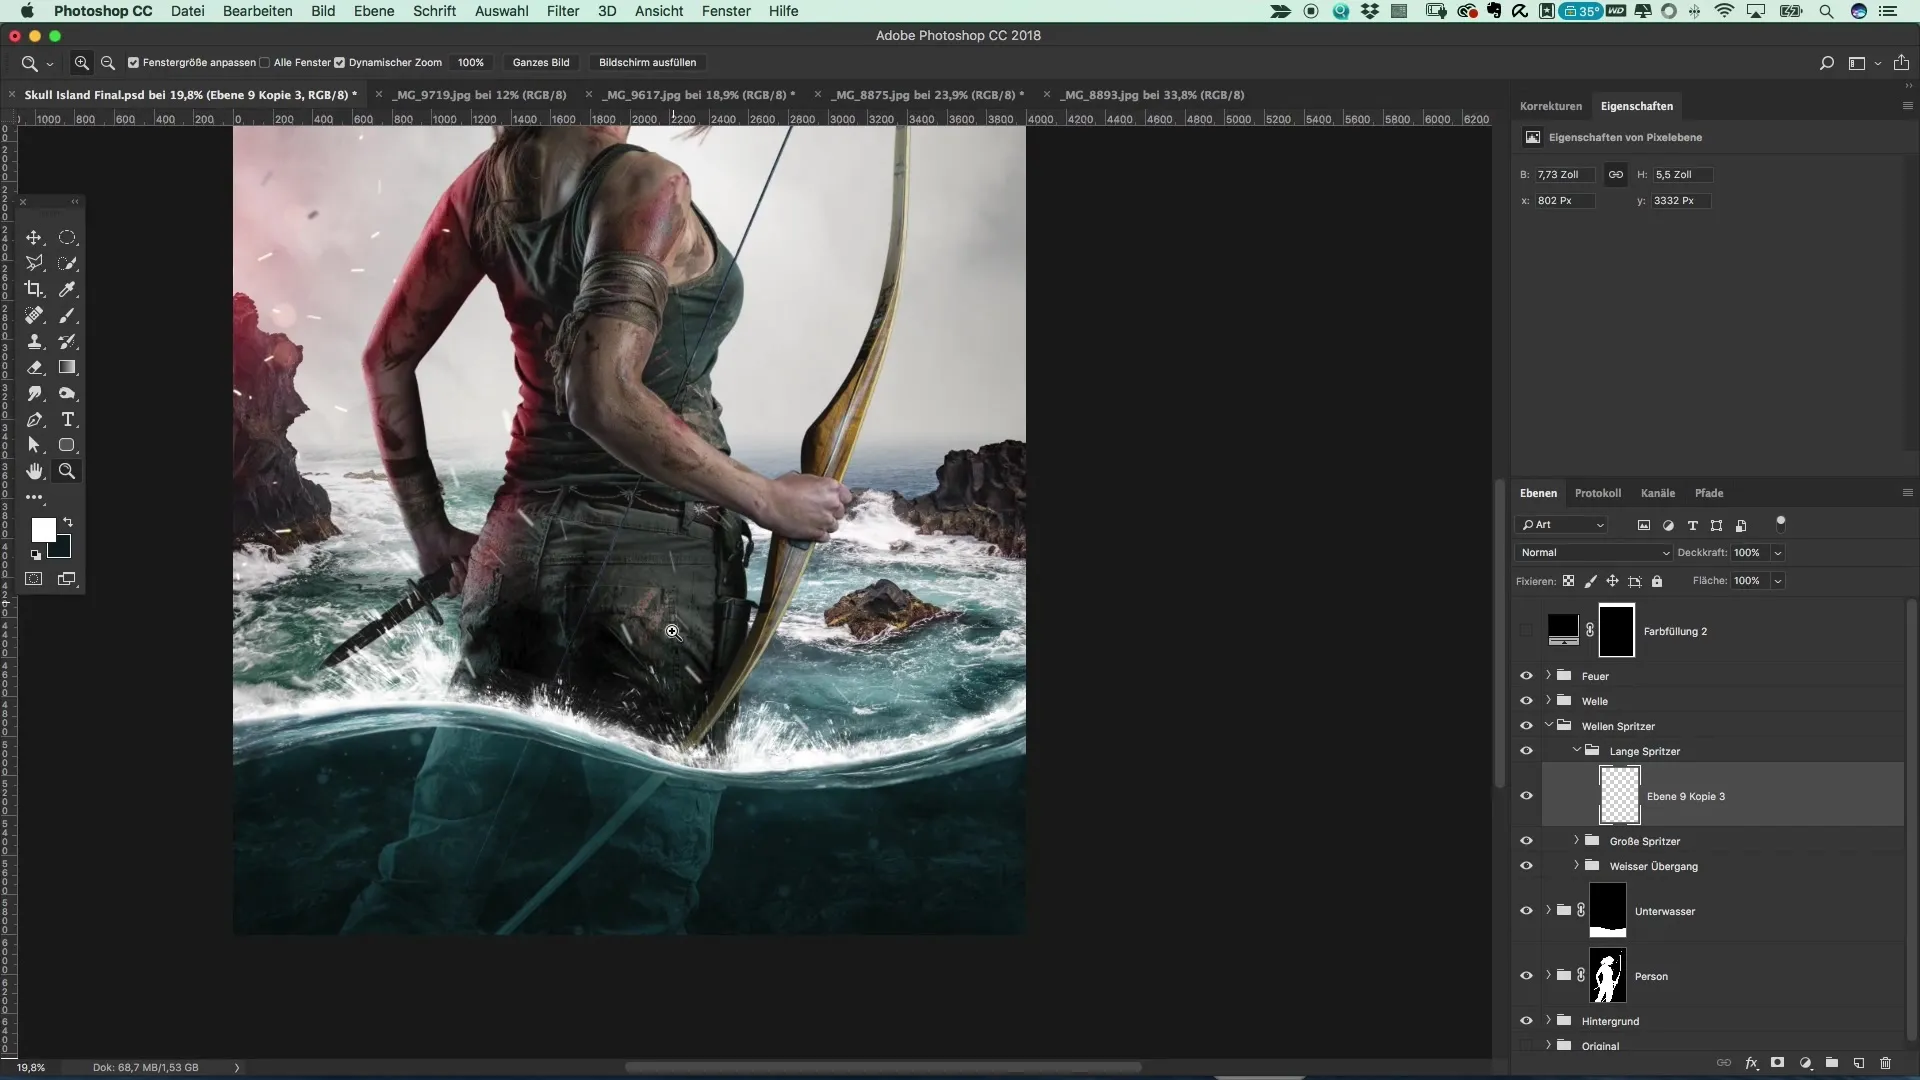Select the Polygonal Lasso tool

[x=34, y=263]
